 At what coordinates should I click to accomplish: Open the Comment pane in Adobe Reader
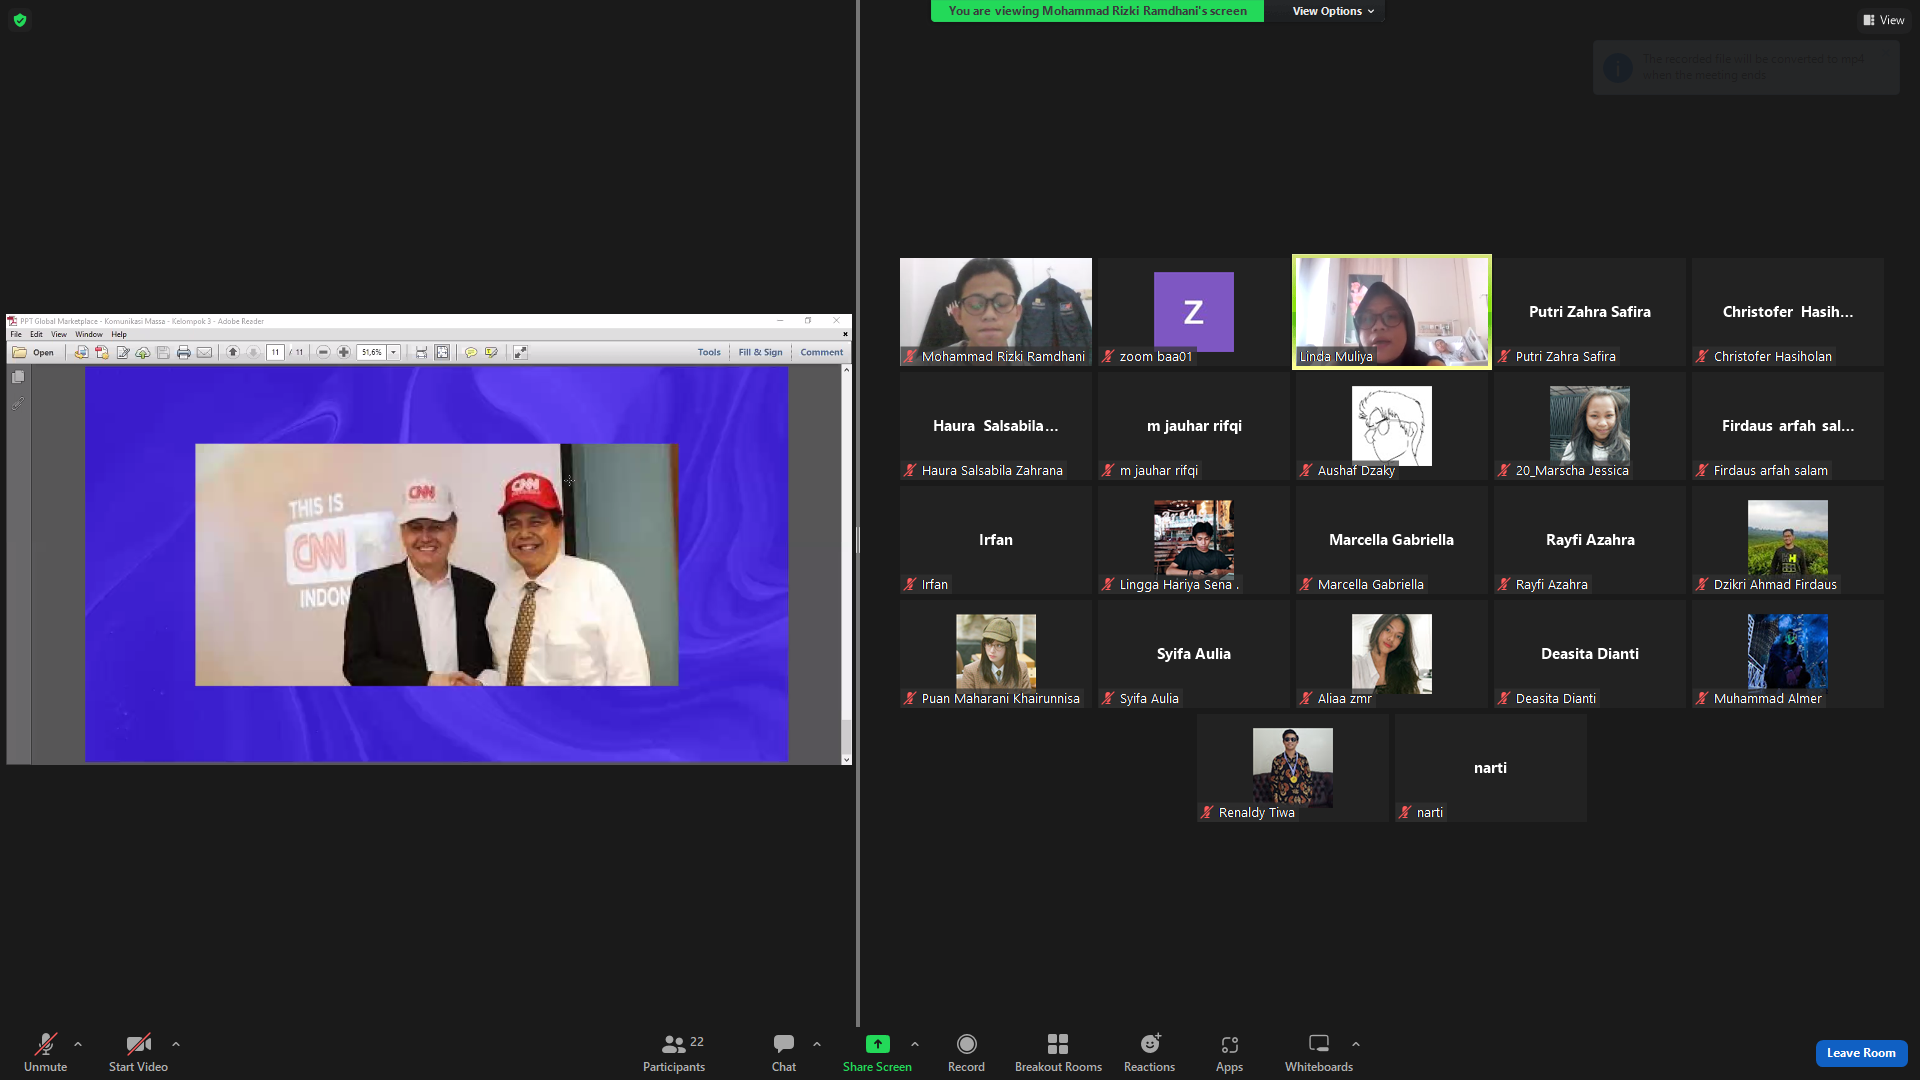click(822, 352)
